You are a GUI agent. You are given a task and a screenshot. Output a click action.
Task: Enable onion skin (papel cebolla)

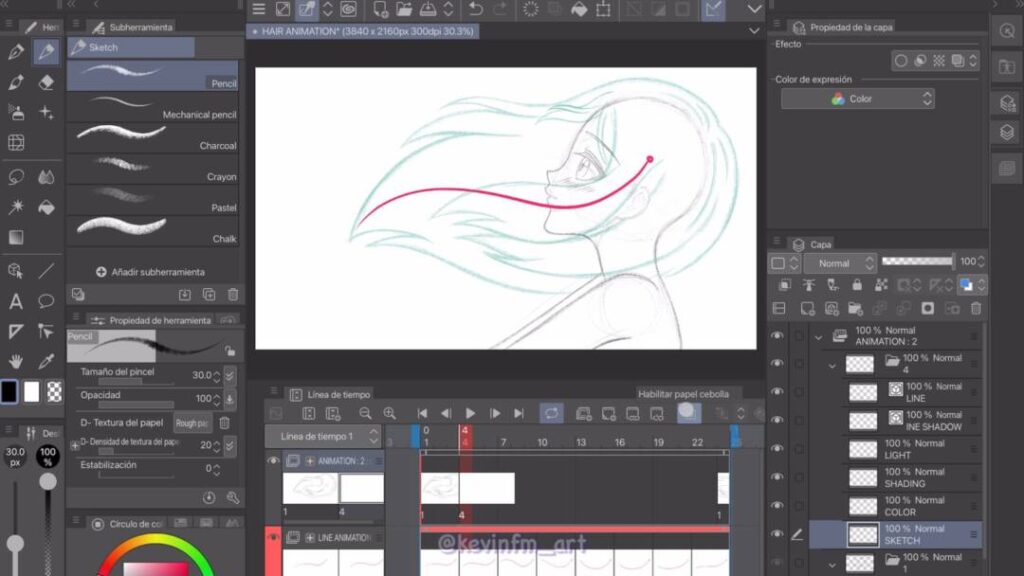[688, 413]
